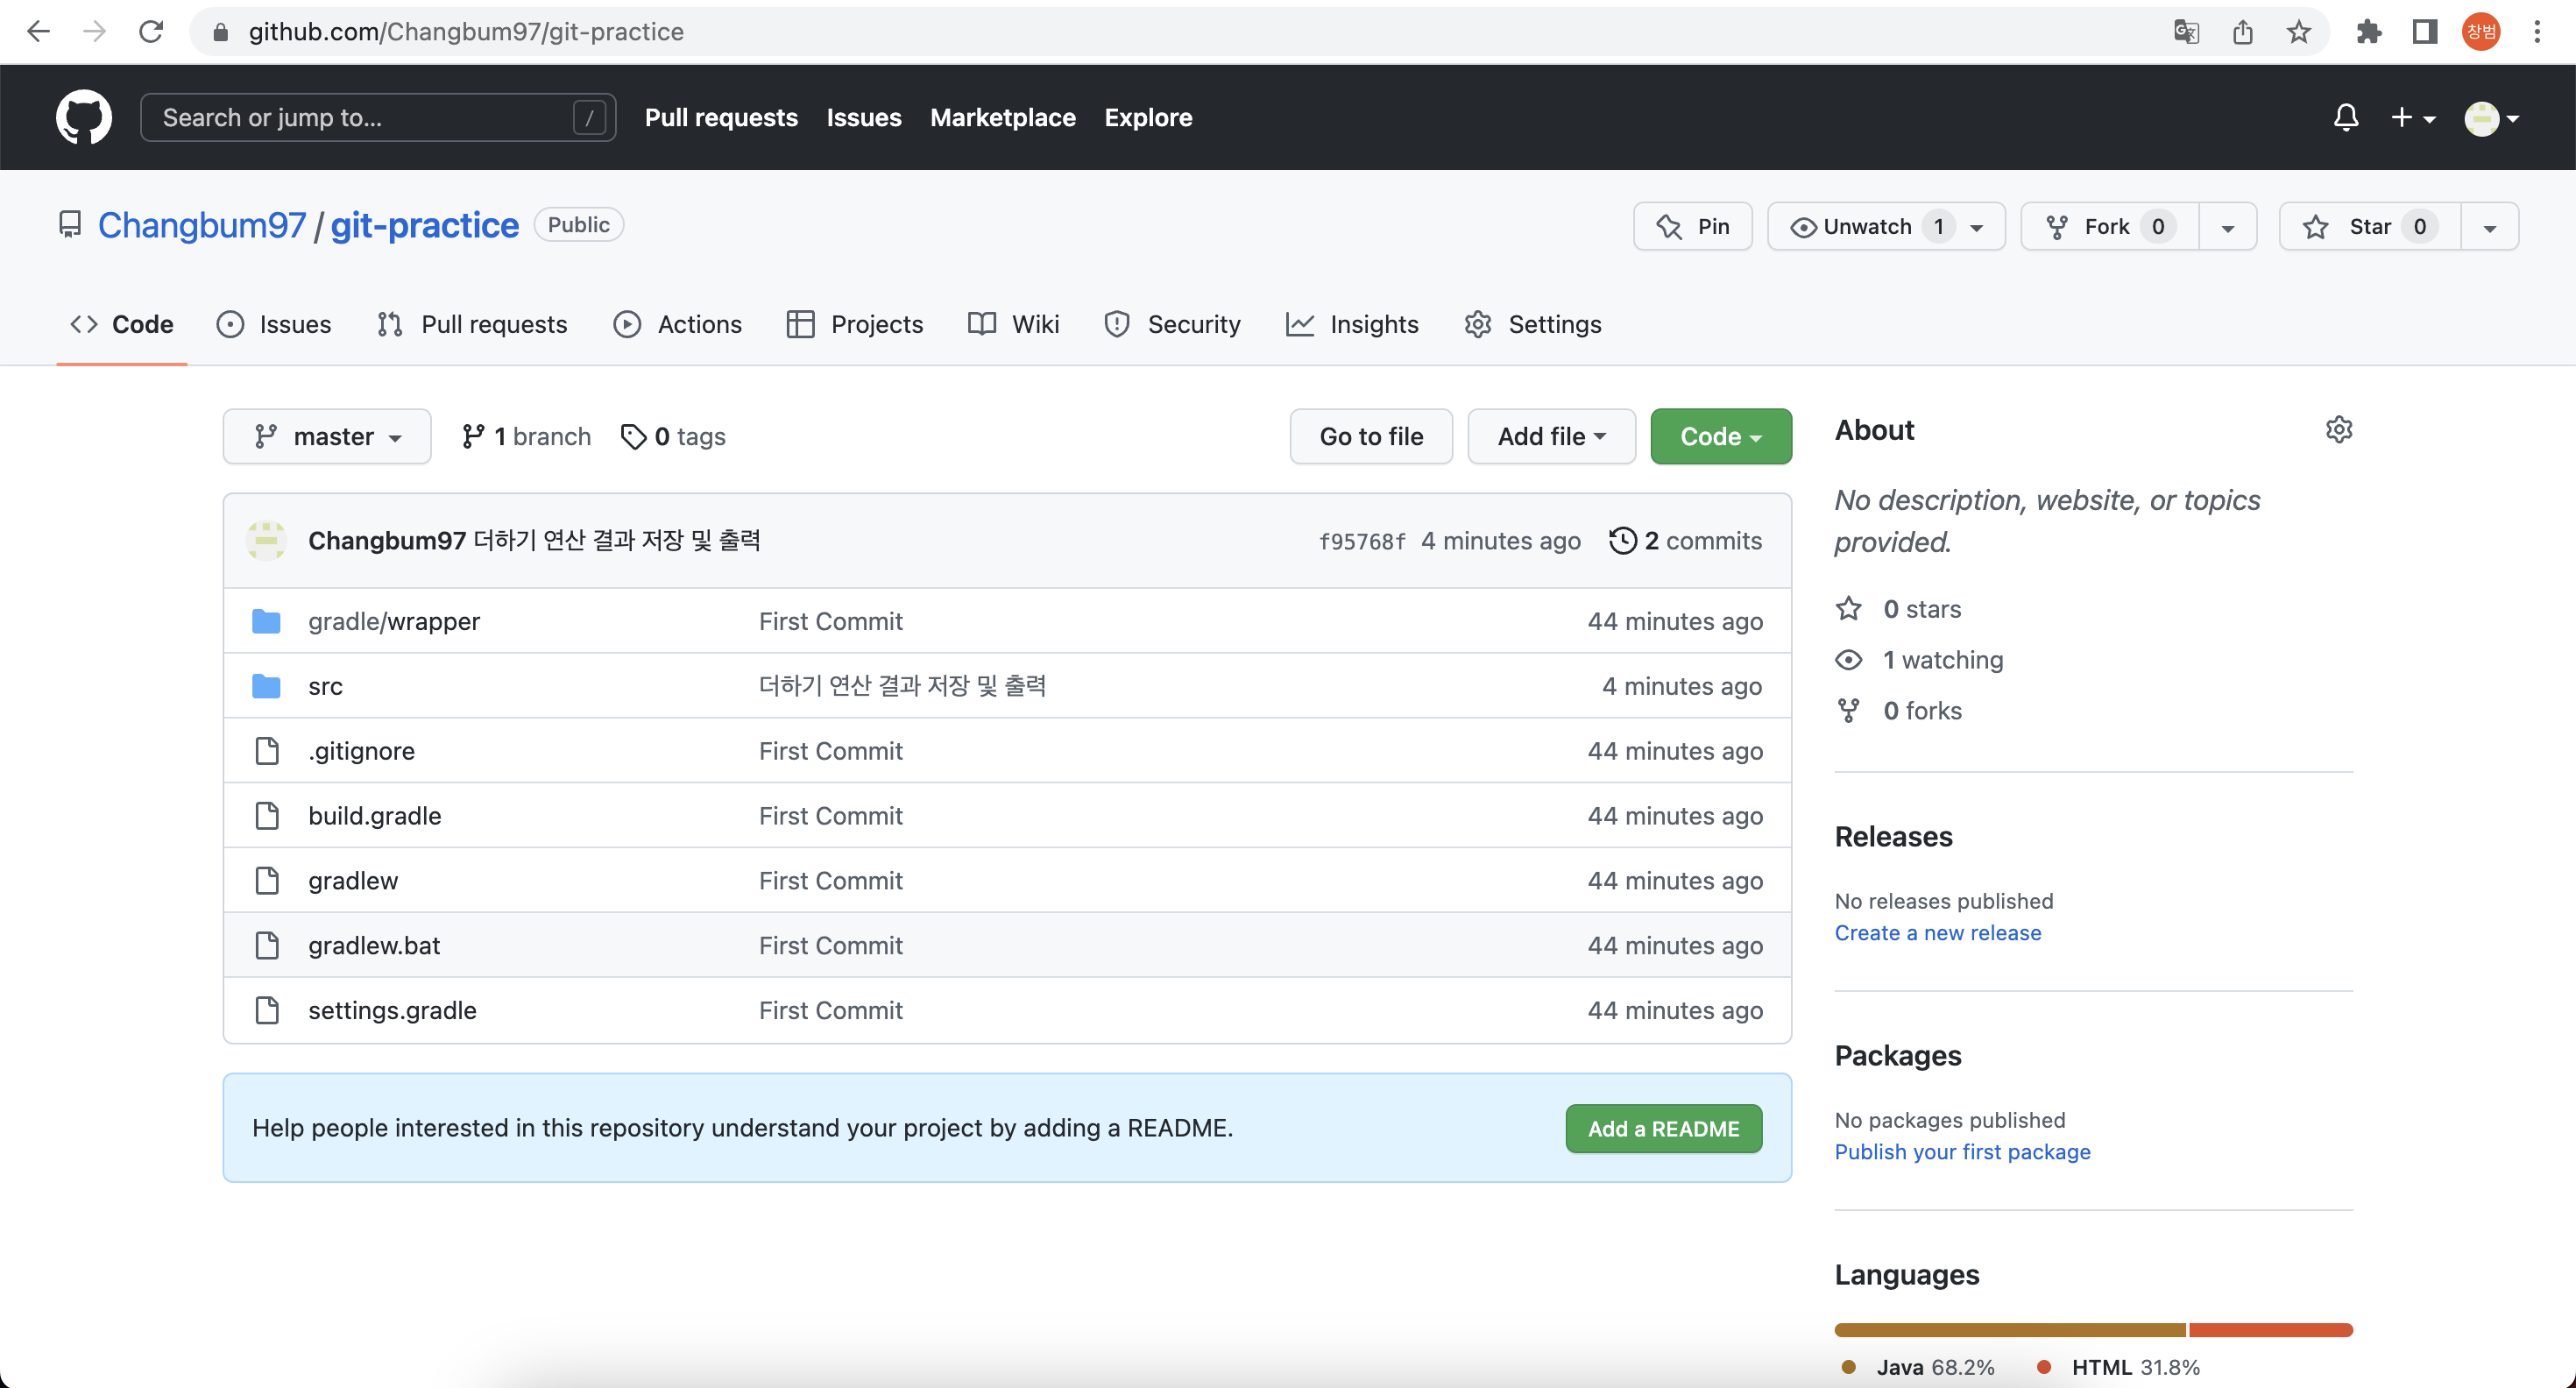Viewport: 2576px width, 1388px height.
Task: Click the Java language bar segment
Action: tap(2009, 1330)
